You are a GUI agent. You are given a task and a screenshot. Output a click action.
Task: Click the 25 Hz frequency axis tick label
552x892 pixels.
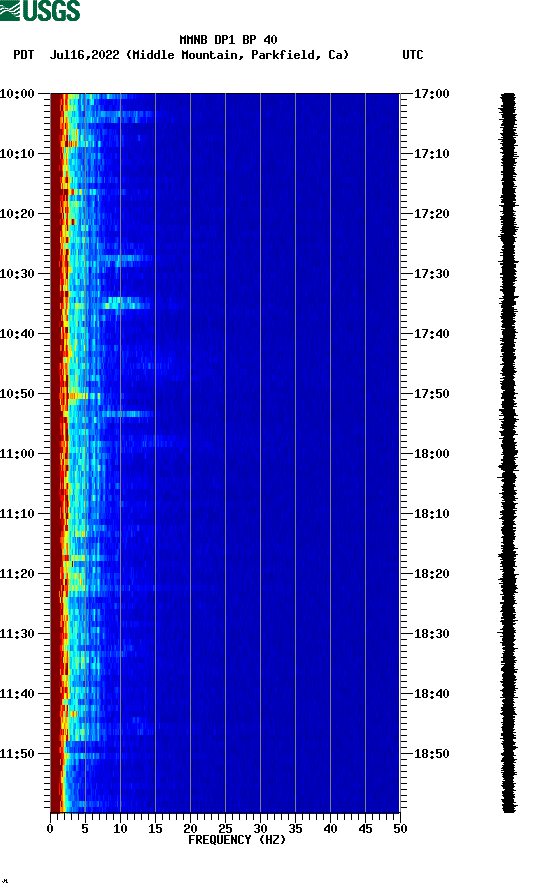click(x=225, y=829)
